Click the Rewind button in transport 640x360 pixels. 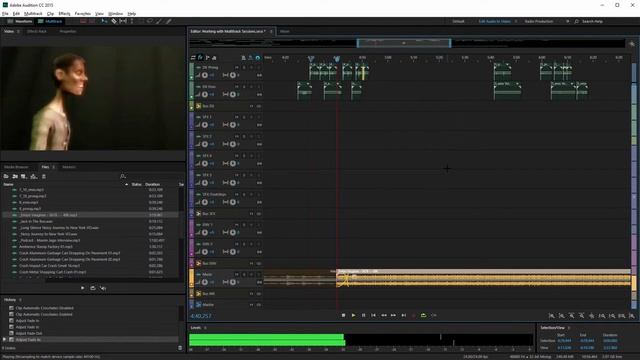[384, 315]
